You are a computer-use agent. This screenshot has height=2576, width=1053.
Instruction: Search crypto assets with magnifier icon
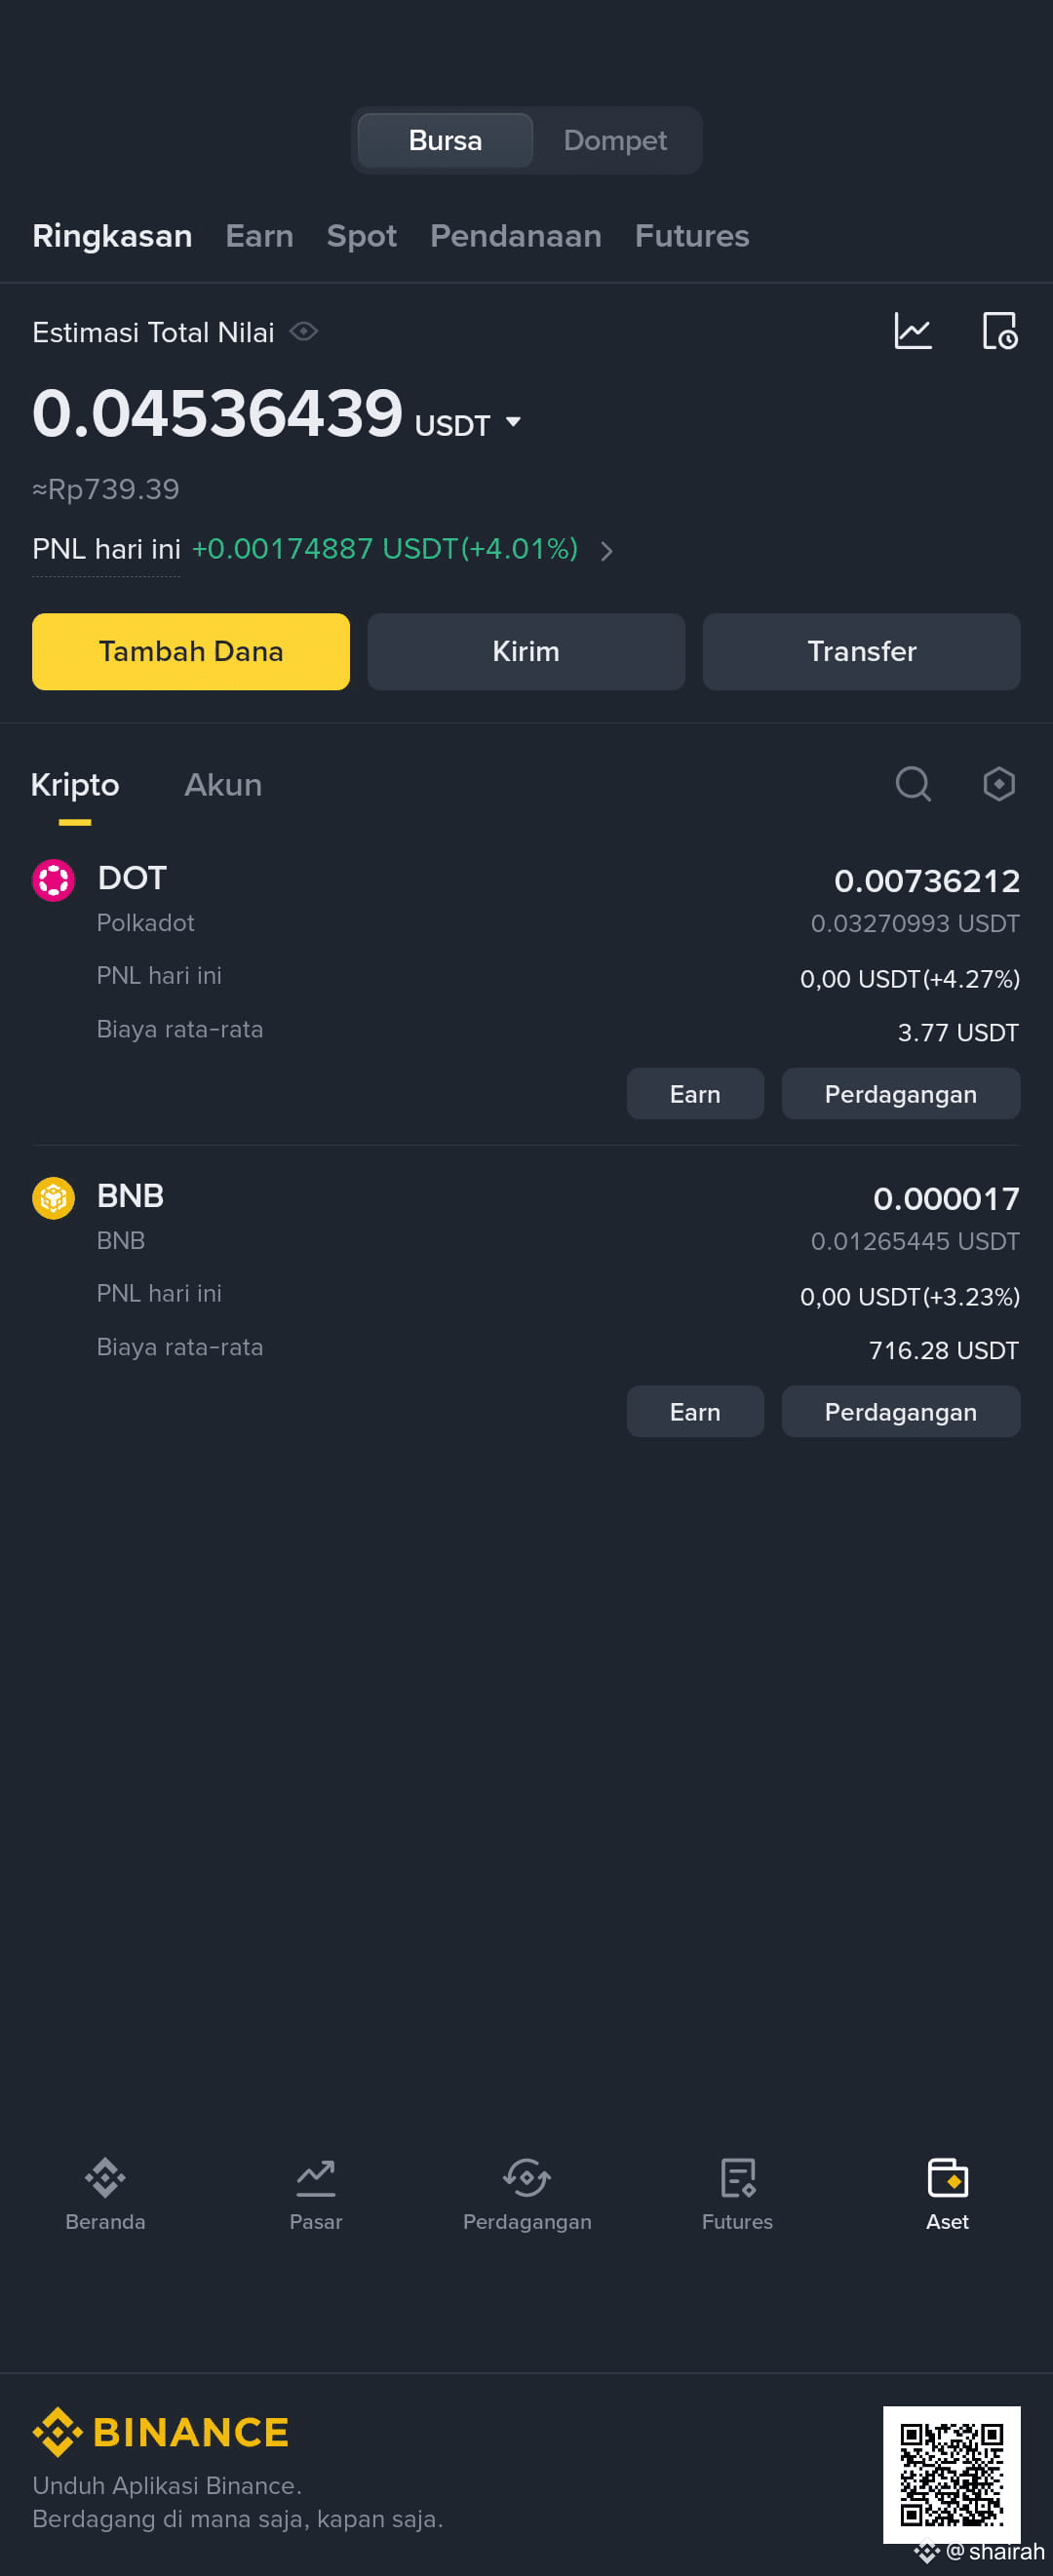coord(913,784)
